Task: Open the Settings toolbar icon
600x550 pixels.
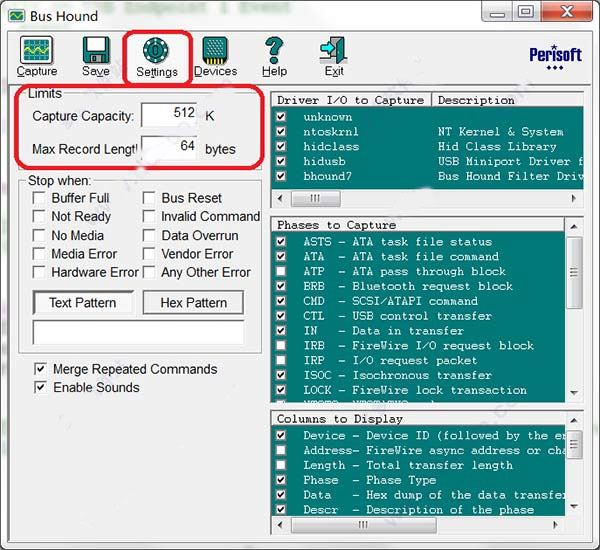Action: [x=157, y=52]
